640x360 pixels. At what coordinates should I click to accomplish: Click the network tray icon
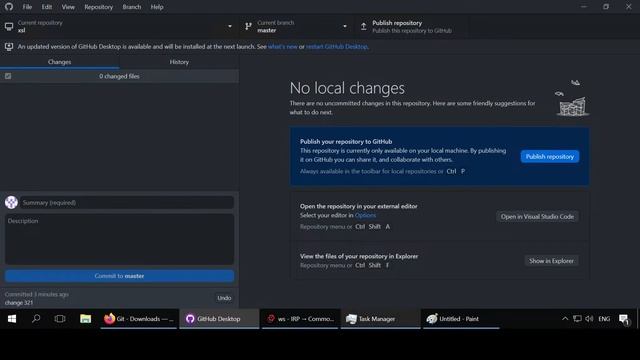tap(577, 319)
